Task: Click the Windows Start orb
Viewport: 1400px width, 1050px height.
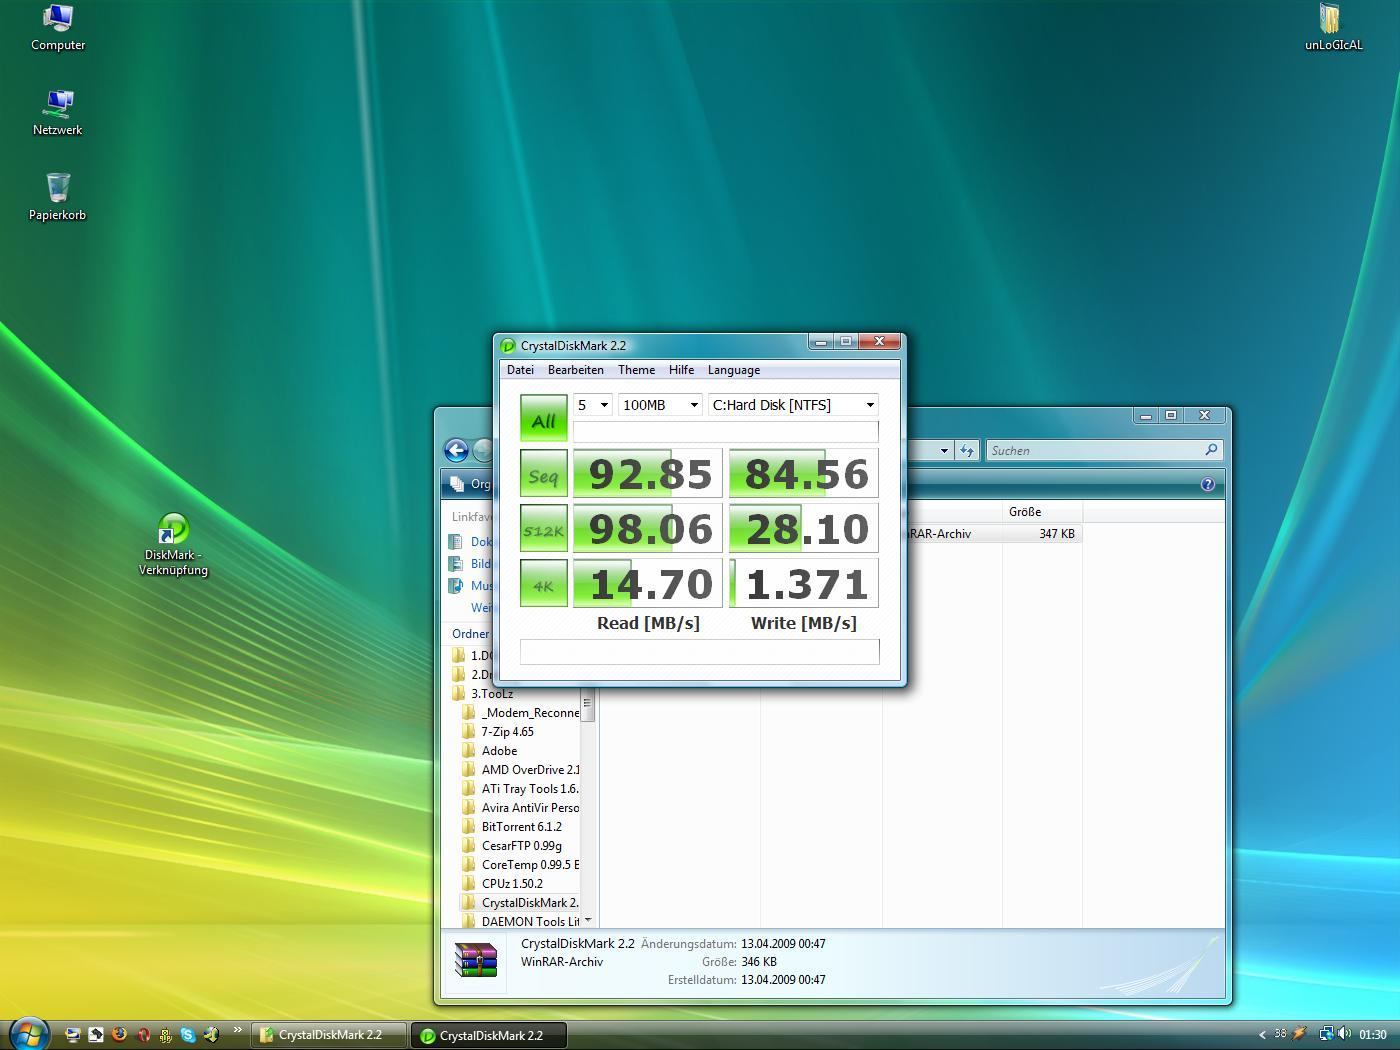Action: (x=29, y=1033)
